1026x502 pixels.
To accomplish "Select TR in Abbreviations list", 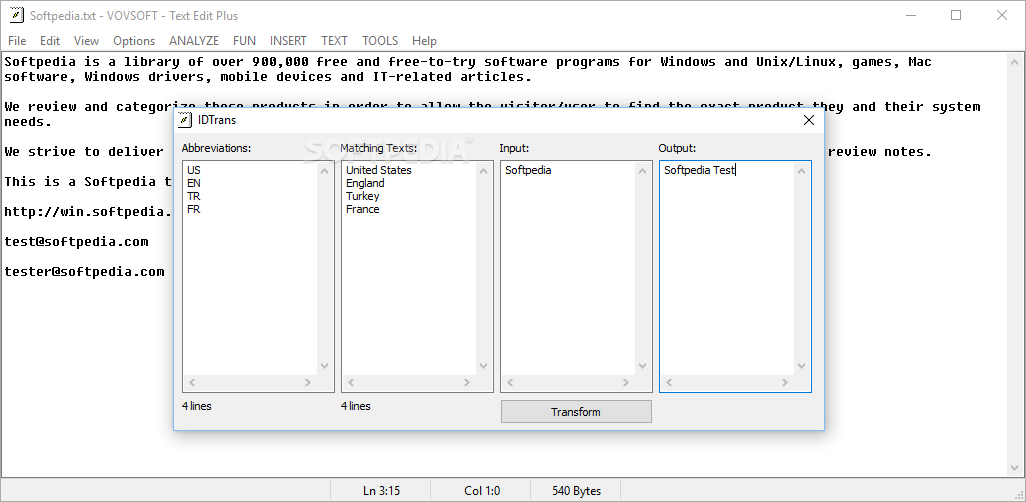I will (x=194, y=196).
